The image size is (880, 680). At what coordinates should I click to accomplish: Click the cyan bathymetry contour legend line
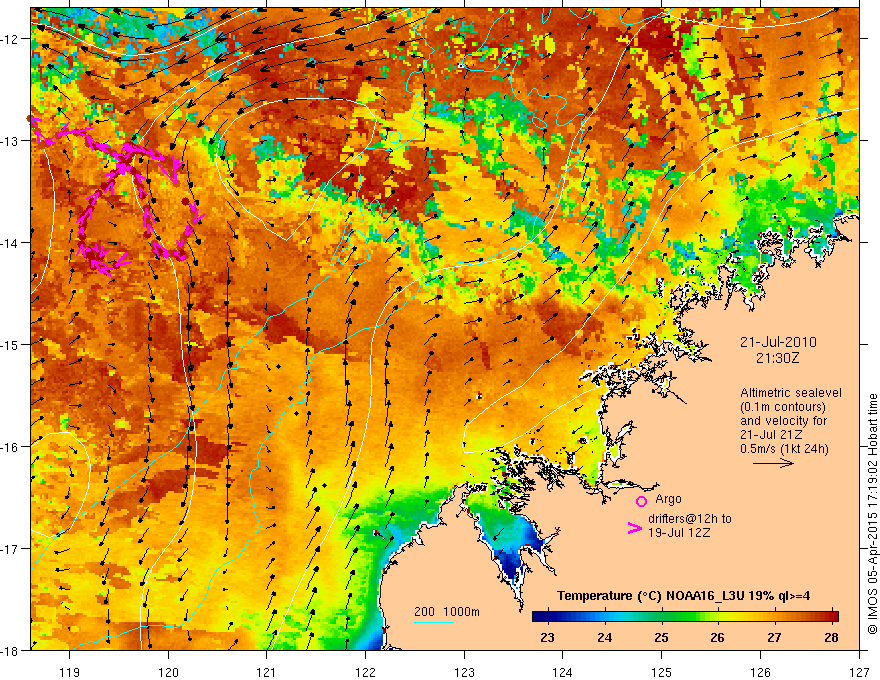(434, 622)
